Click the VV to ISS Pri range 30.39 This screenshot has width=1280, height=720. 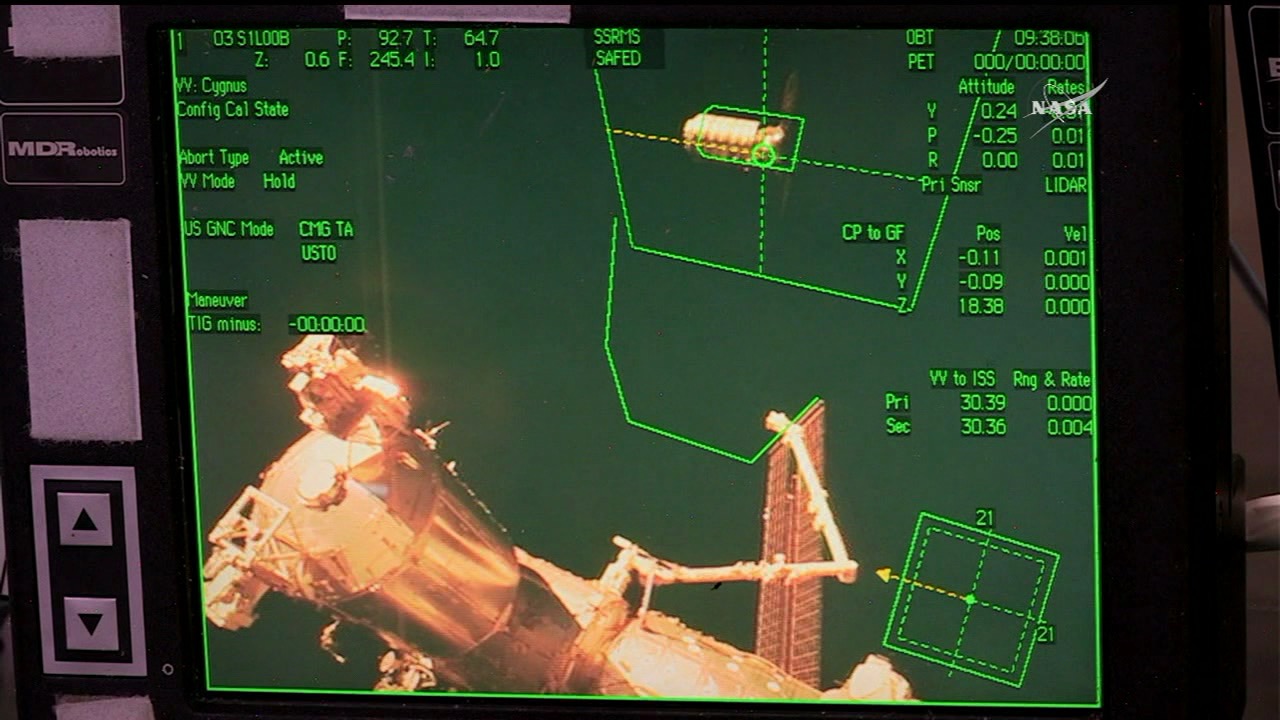pos(982,403)
